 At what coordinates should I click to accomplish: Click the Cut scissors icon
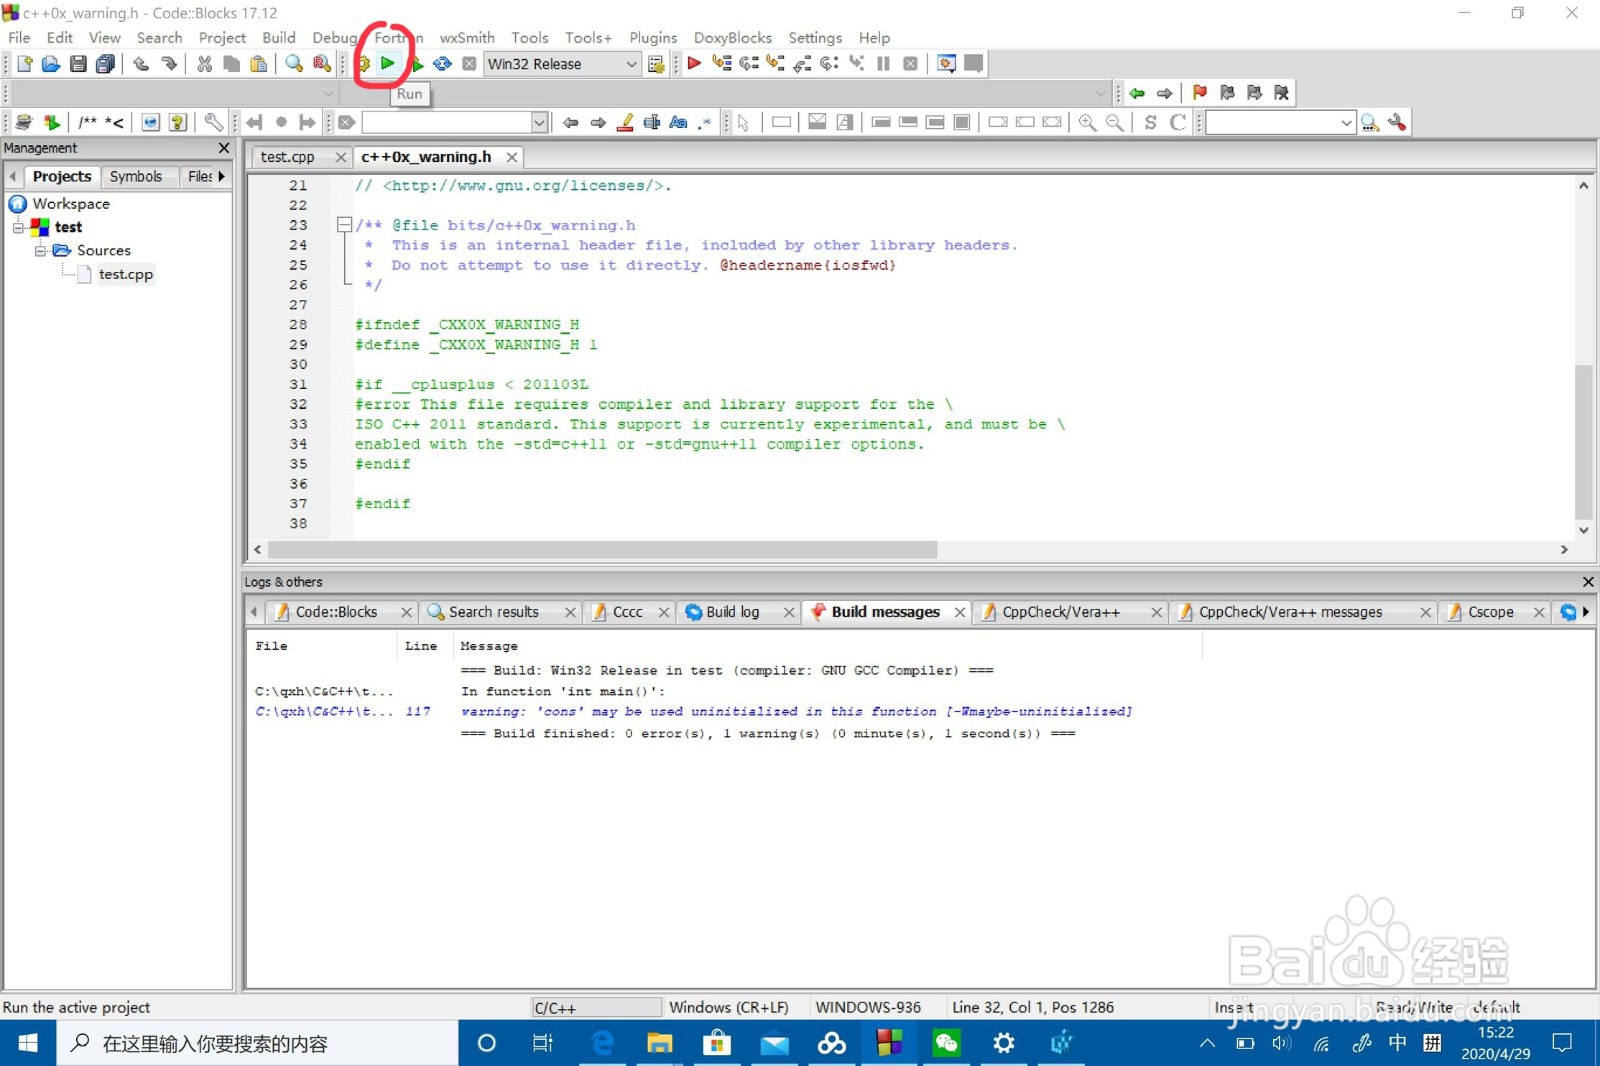click(204, 64)
